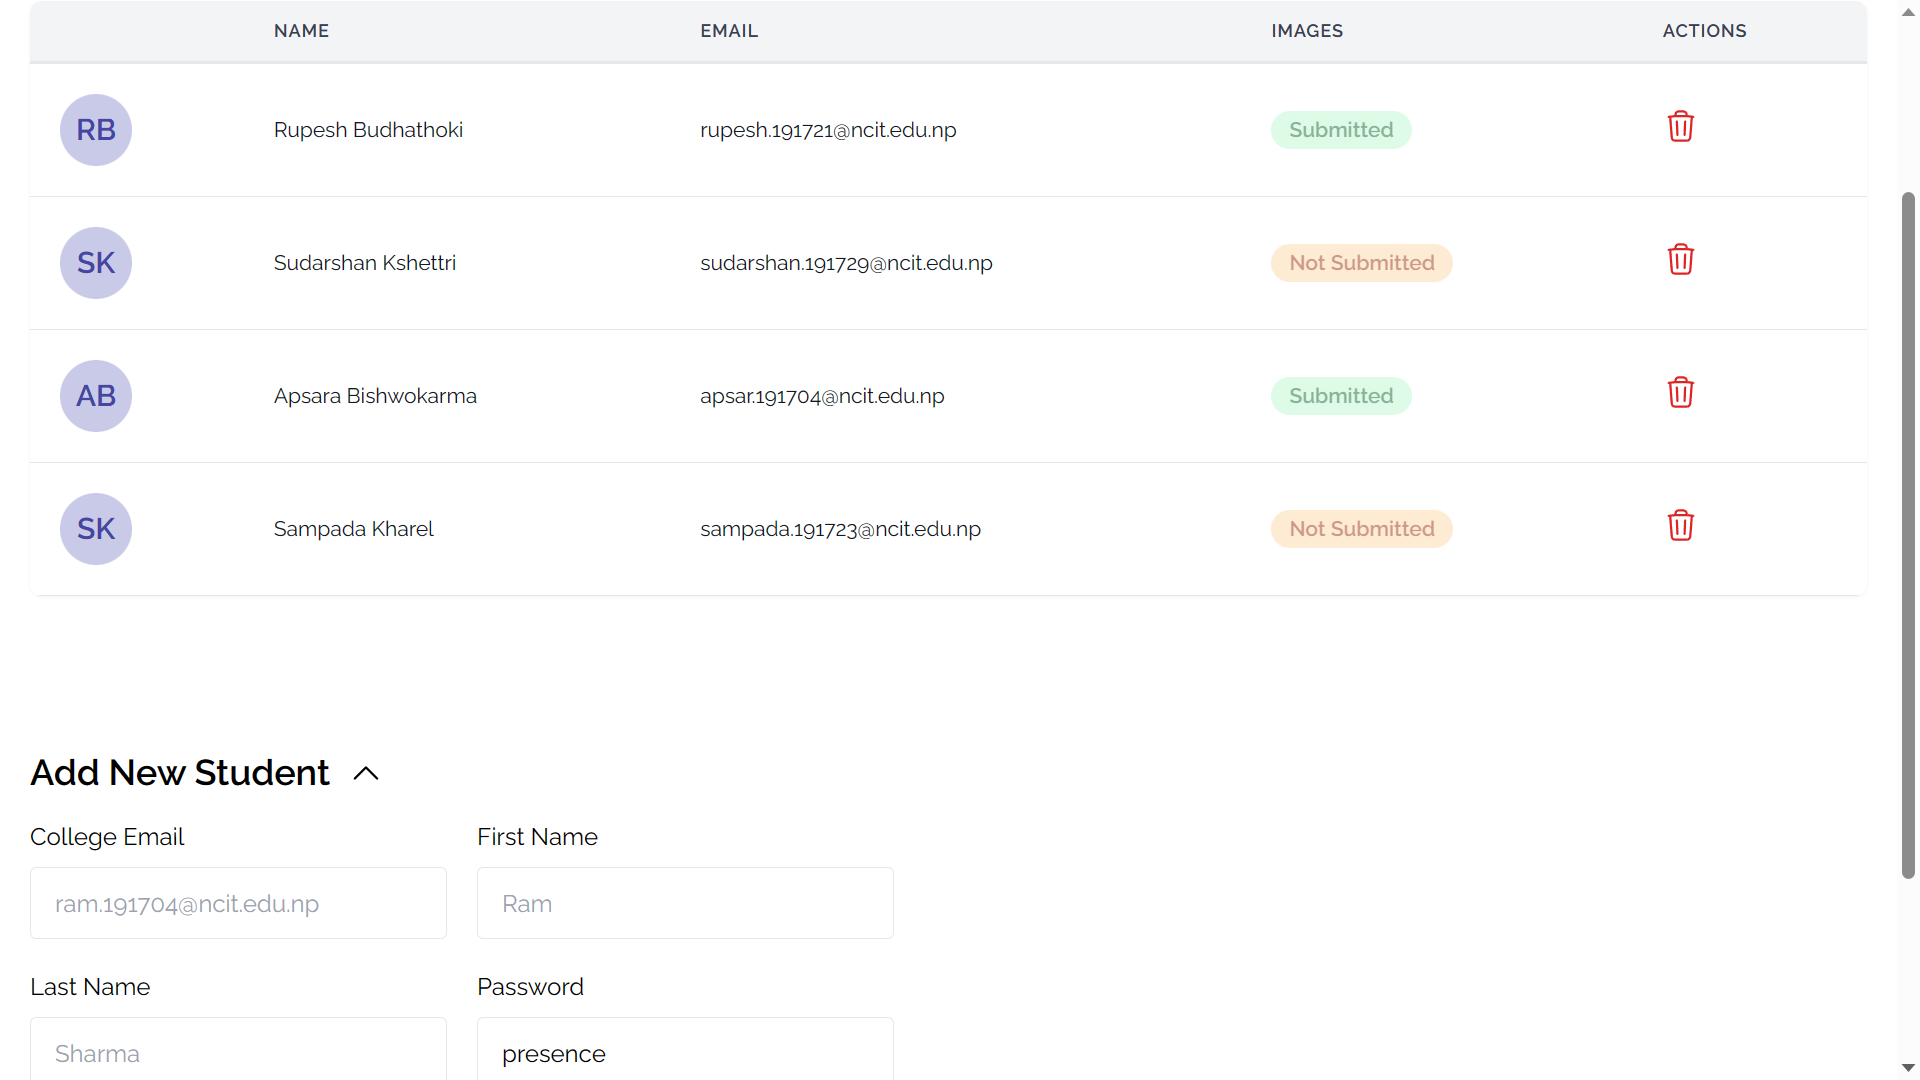The image size is (1920, 1080).
Task: Collapse the Add New Student section
Action: (x=366, y=774)
